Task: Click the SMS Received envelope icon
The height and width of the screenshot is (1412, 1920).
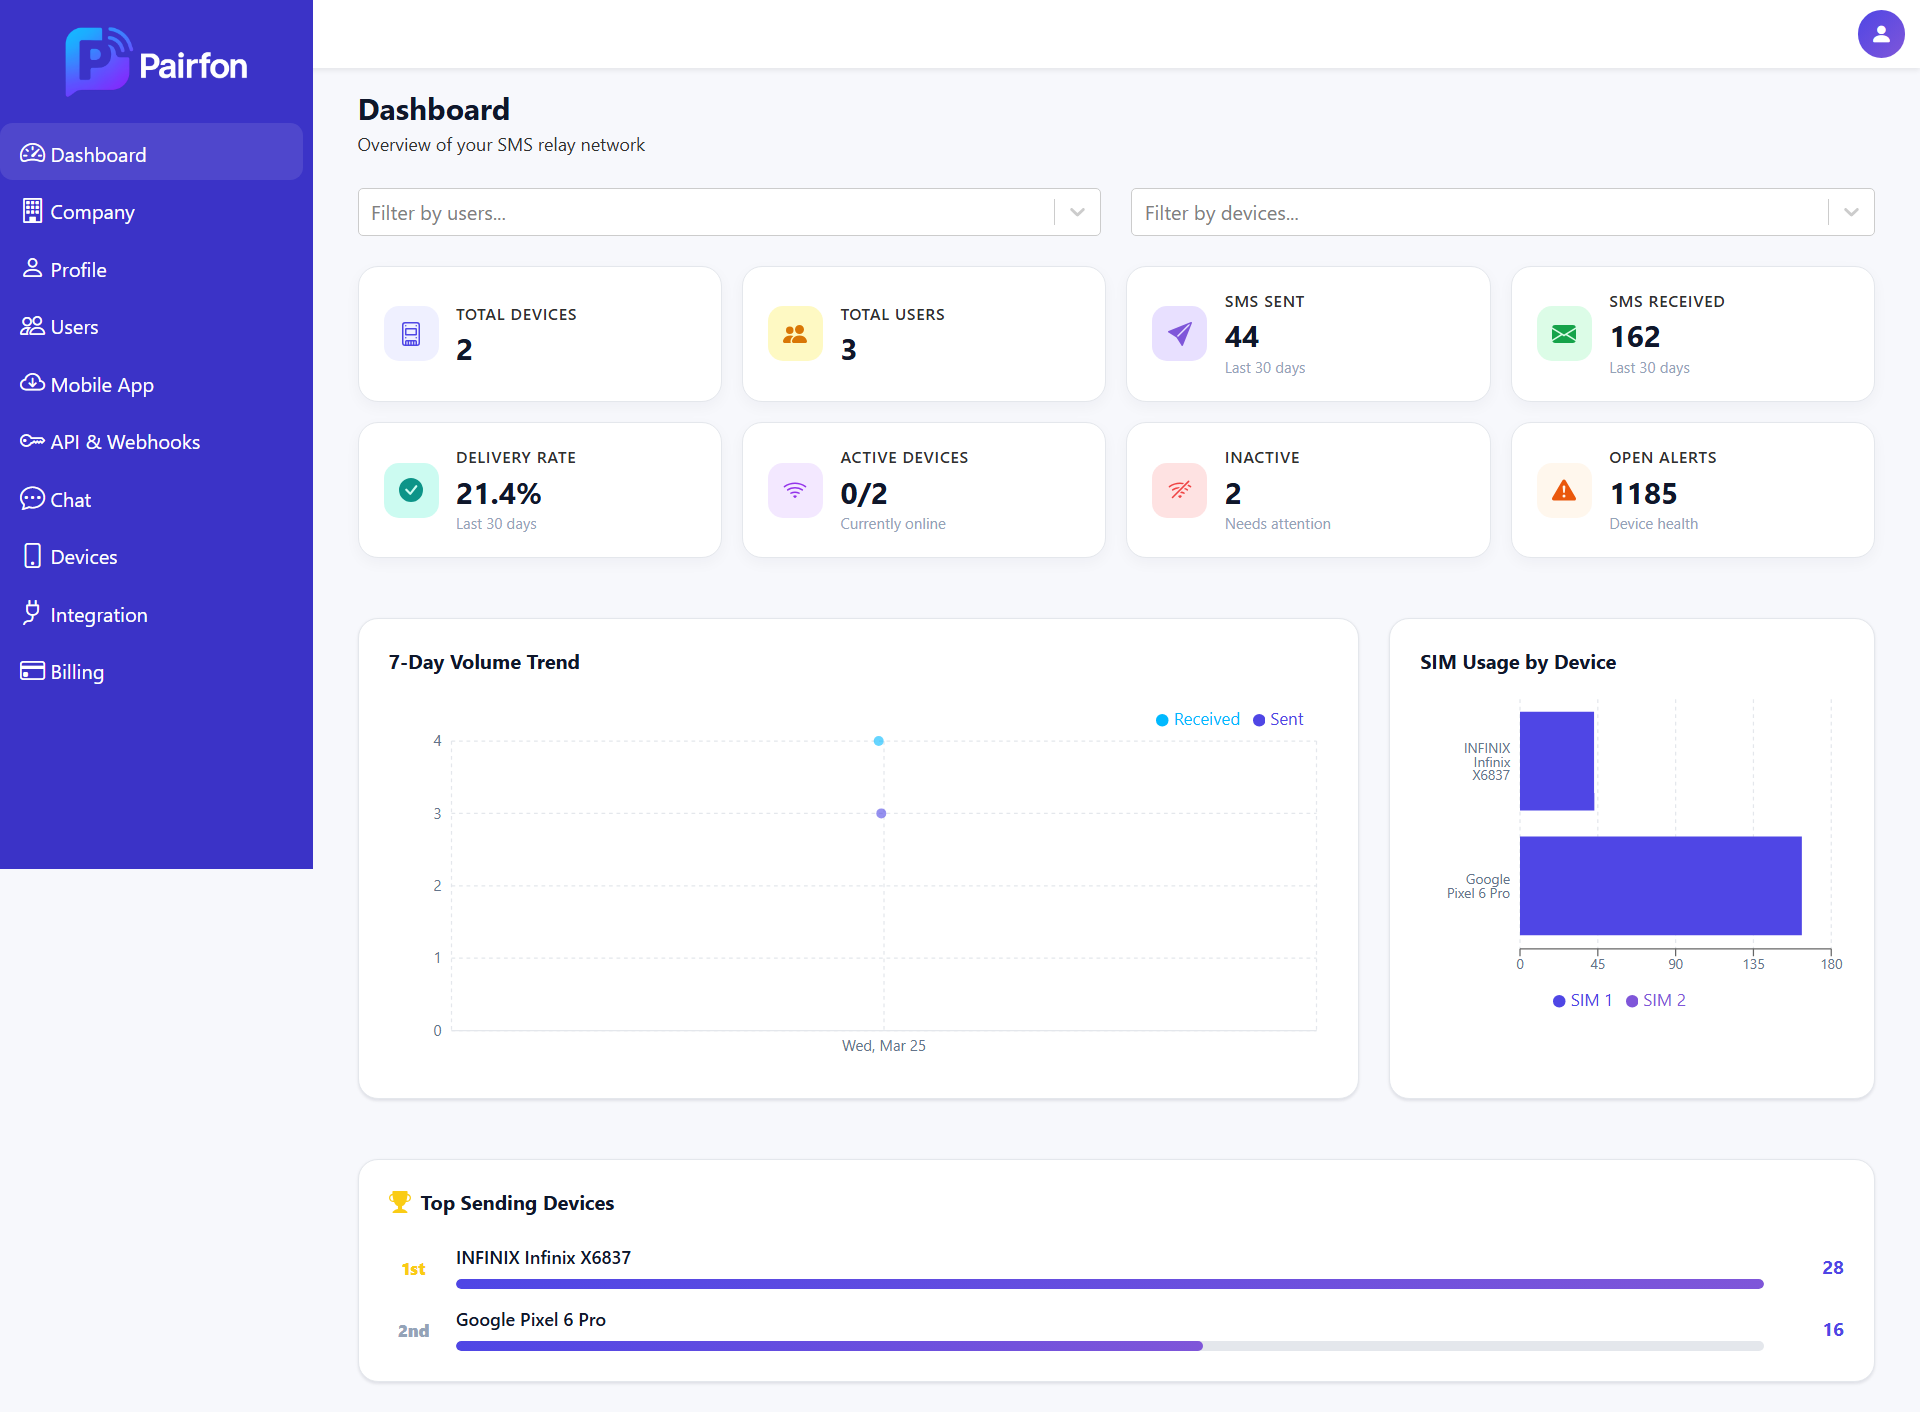Action: [x=1564, y=334]
